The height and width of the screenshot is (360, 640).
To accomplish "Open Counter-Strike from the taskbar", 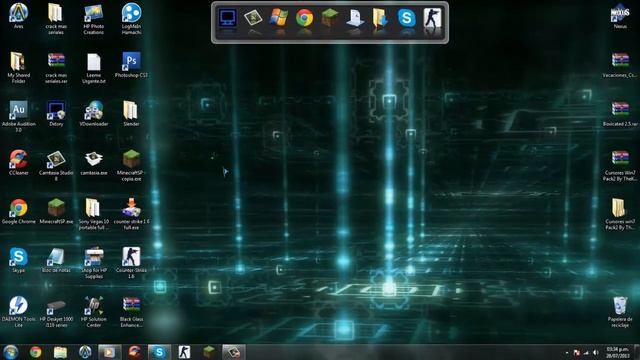I will coord(184,352).
